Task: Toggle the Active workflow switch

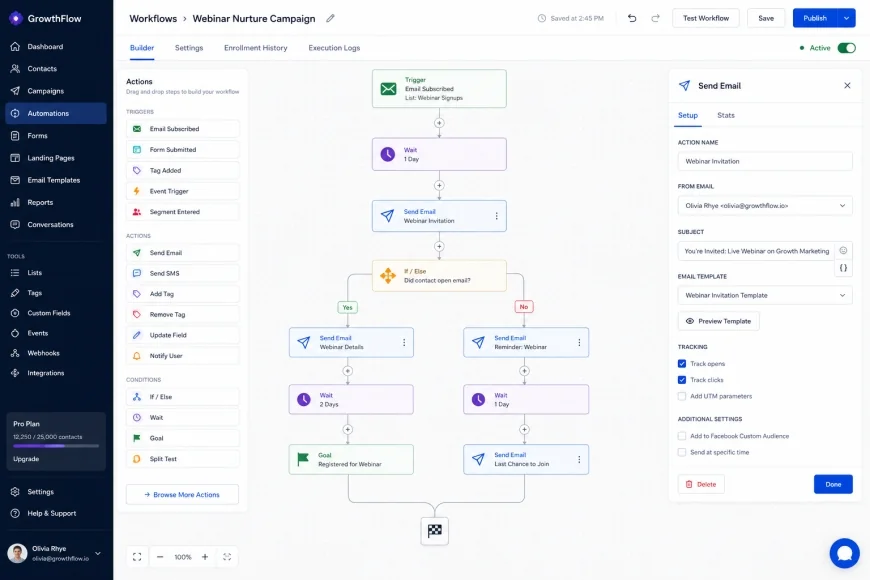Action: pyautogui.click(x=847, y=48)
